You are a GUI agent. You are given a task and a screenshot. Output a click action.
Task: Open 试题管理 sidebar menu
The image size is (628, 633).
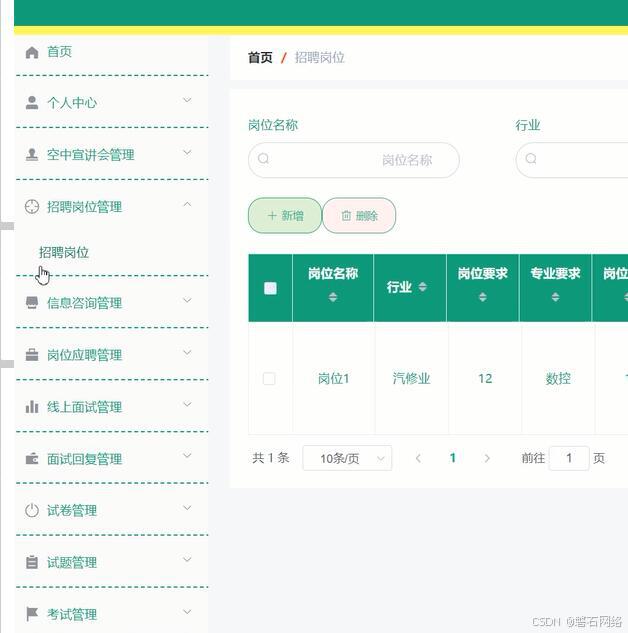(x=111, y=562)
